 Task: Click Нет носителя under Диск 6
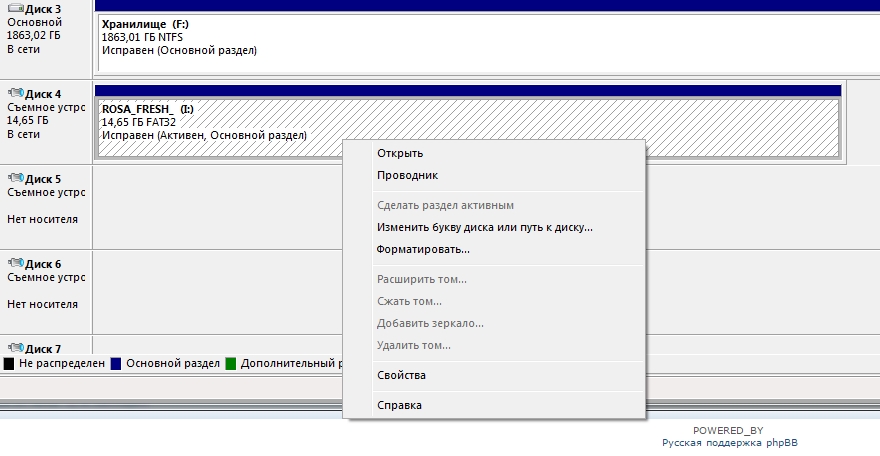(x=42, y=304)
